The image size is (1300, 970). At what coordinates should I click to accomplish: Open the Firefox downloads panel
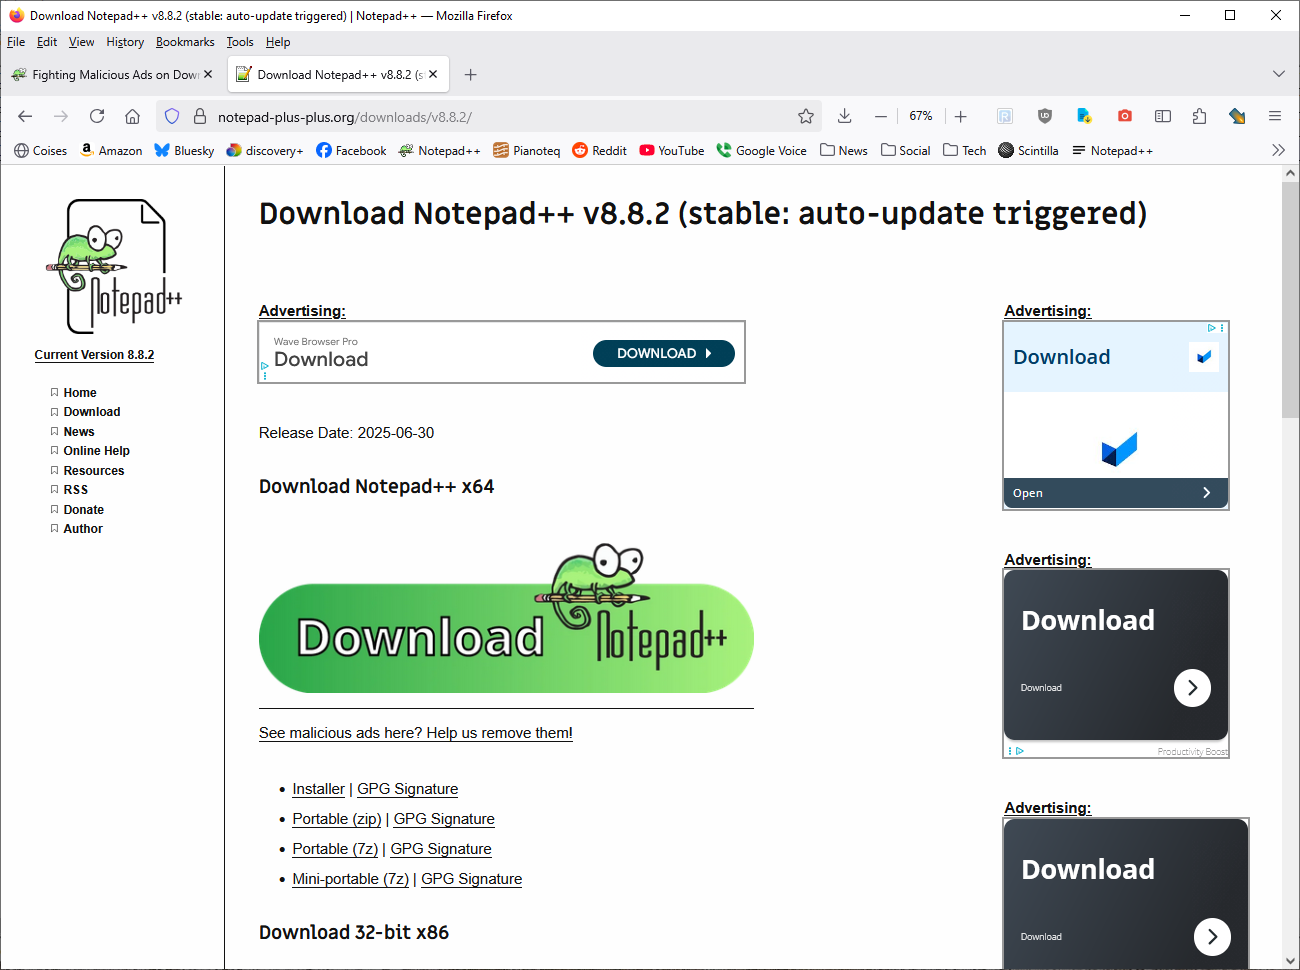[845, 116]
